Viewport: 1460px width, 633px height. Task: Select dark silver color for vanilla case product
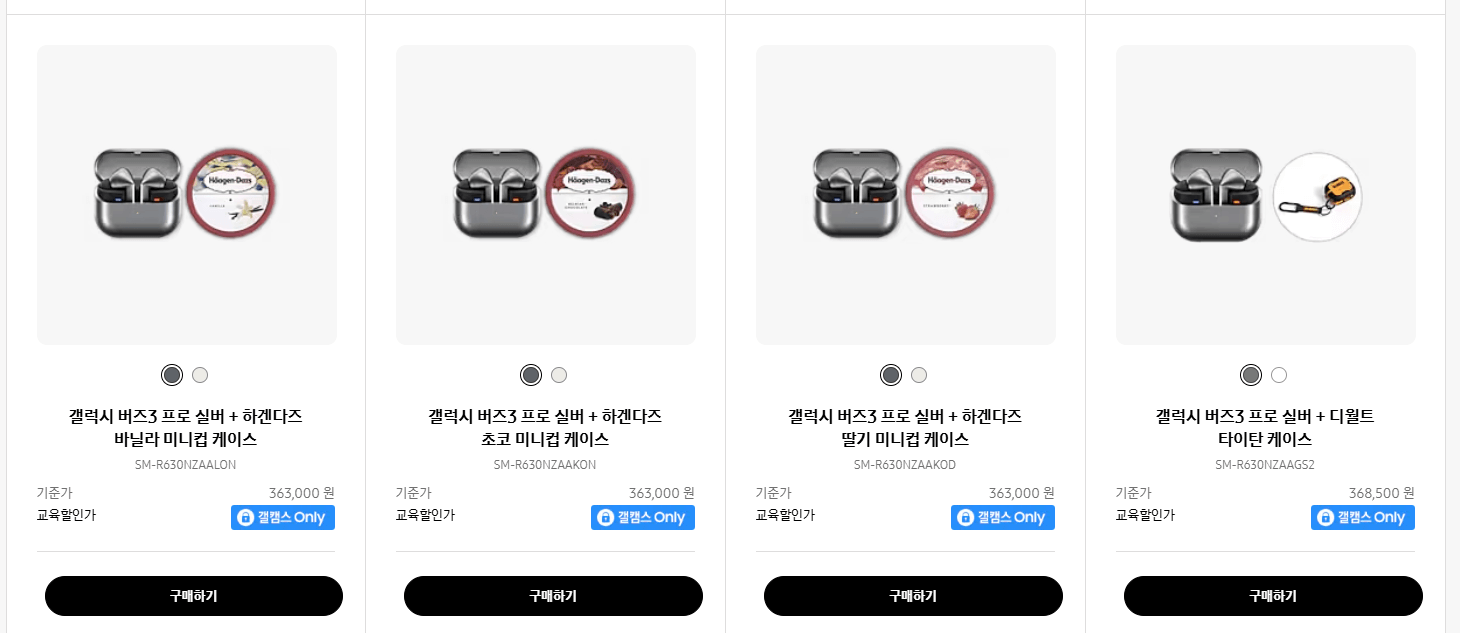(x=172, y=375)
